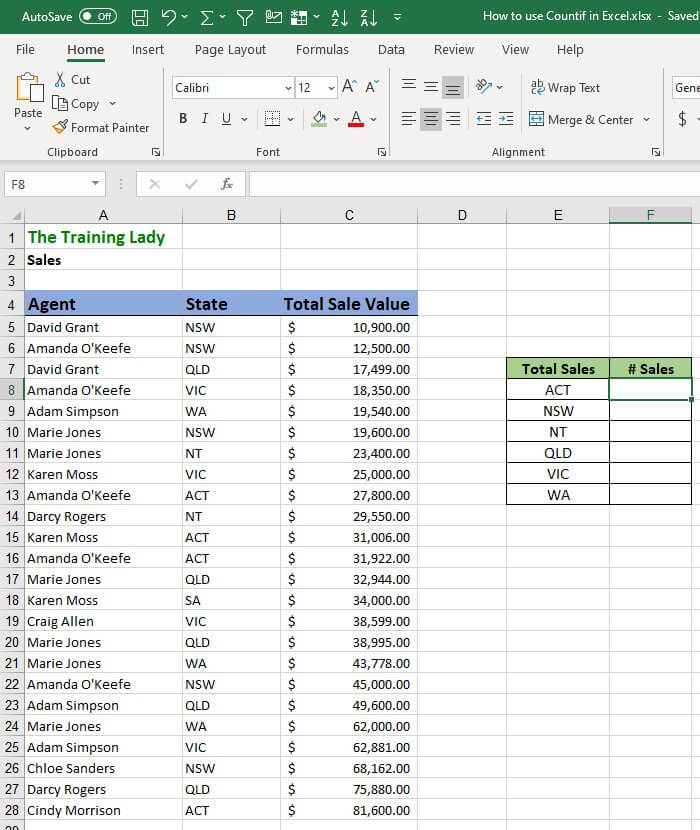Image resolution: width=700 pixels, height=830 pixels.
Task: Open the Number Format dropdown box
Action: [686, 87]
